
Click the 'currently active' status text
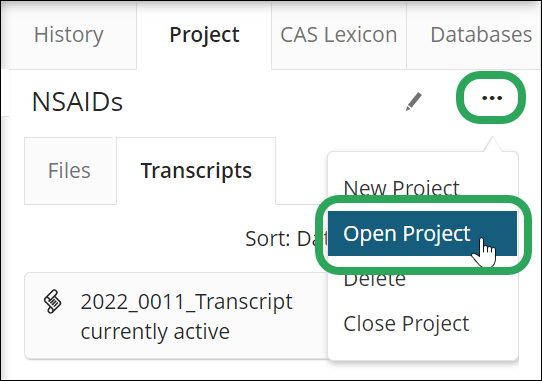(155, 332)
